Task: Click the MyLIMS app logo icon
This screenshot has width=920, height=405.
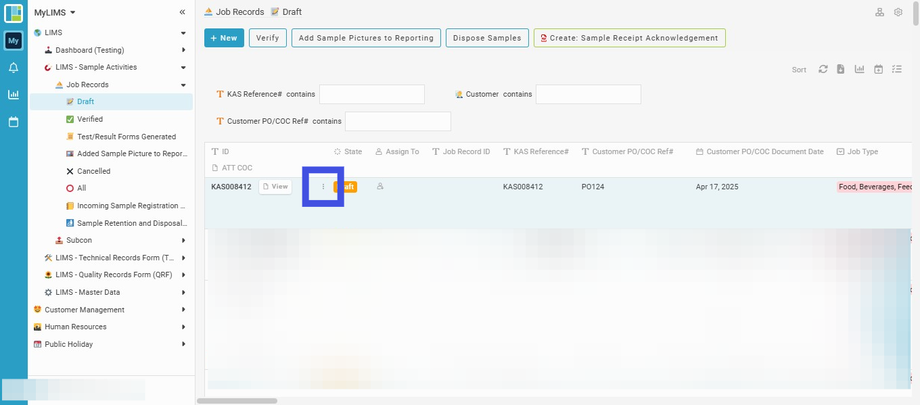Action: [13, 13]
